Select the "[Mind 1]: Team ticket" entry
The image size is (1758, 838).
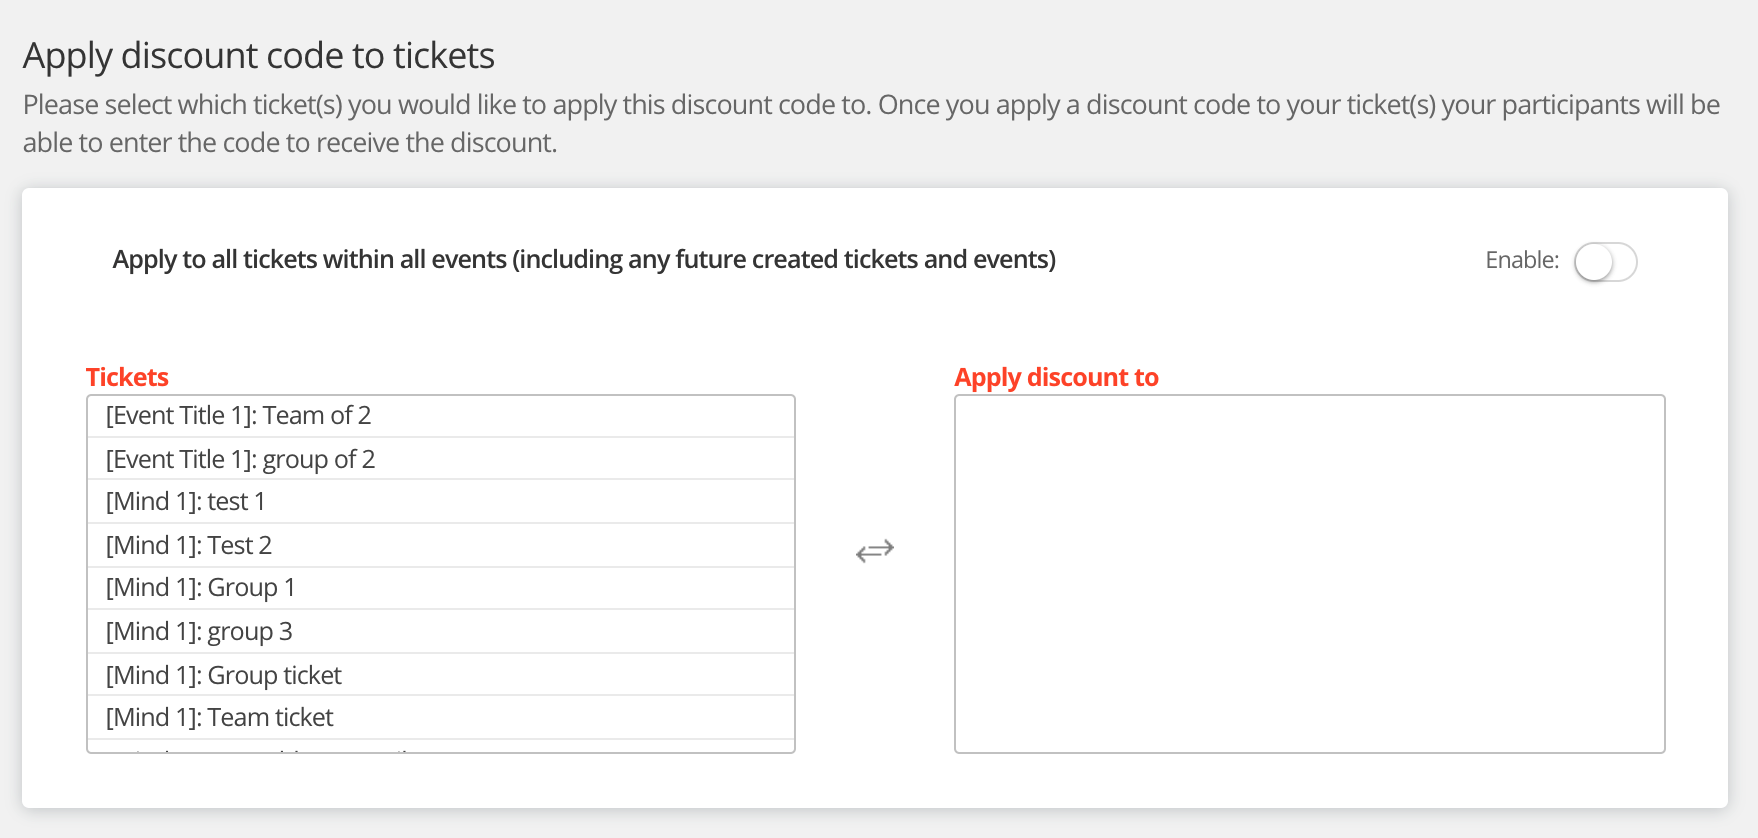coord(220,718)
